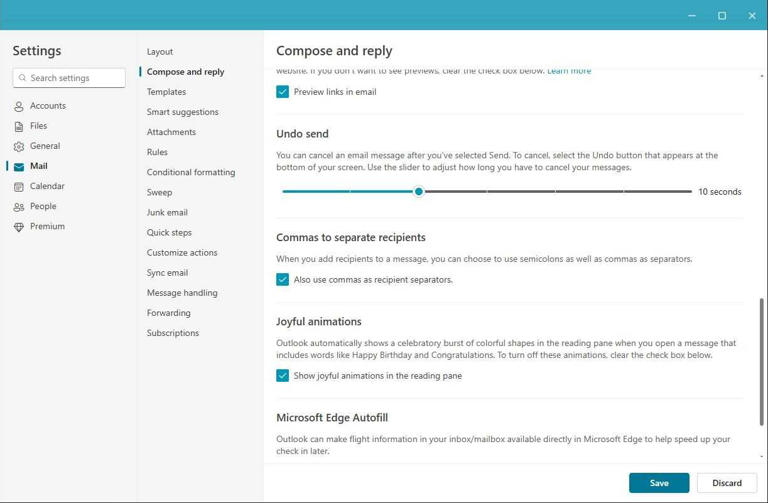Select Sync email settings

pyautogui.click(x=167, y=272)
